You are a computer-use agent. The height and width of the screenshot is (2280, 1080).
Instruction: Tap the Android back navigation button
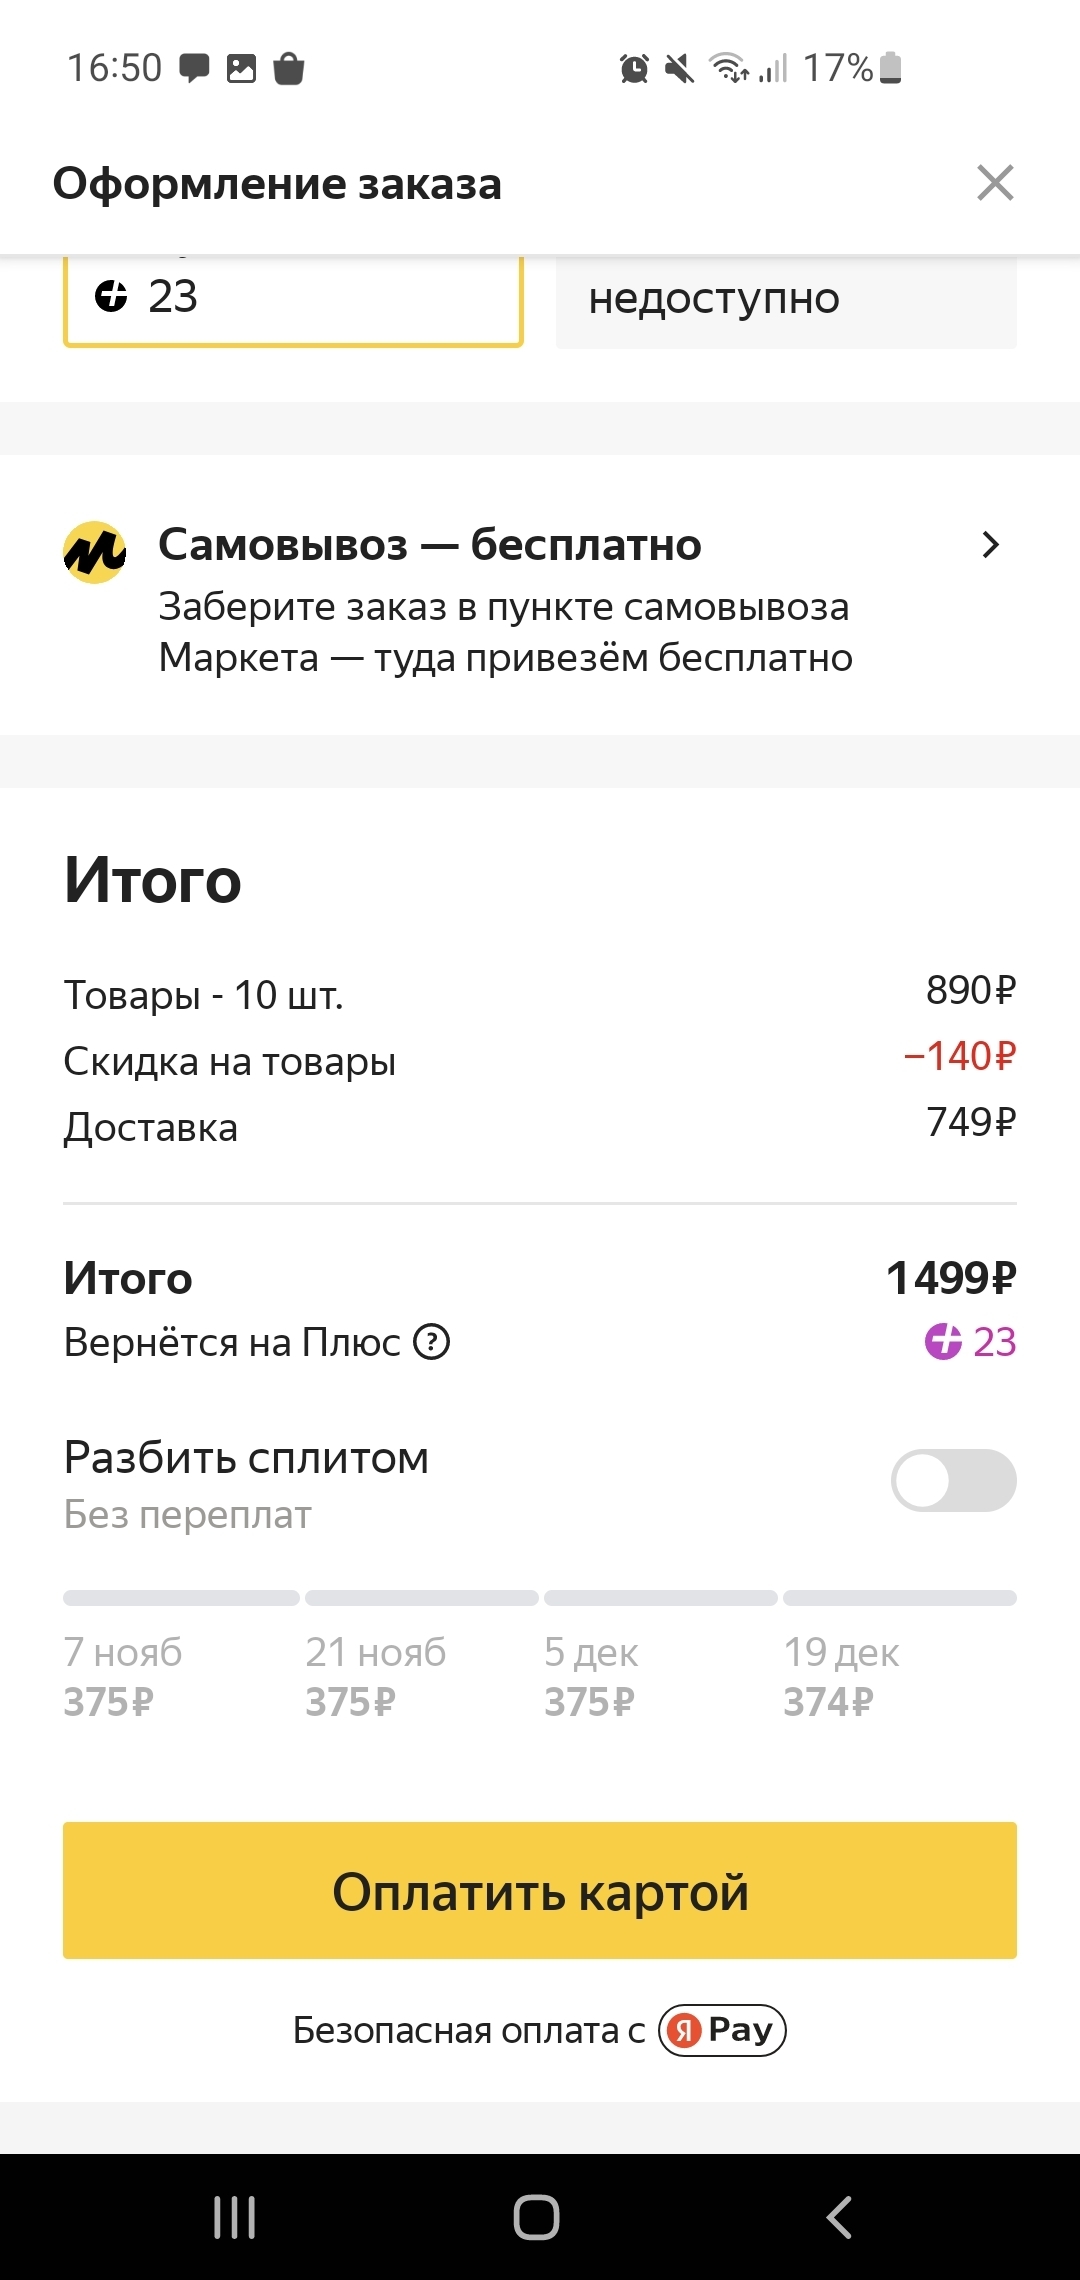tap(840, 2217)
